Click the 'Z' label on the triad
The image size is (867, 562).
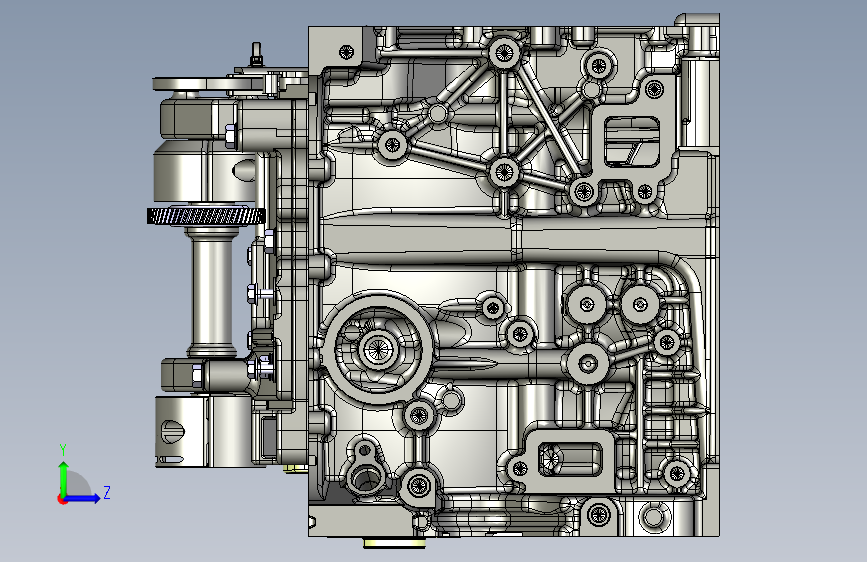pyautogui.click(x=107, y=492)
